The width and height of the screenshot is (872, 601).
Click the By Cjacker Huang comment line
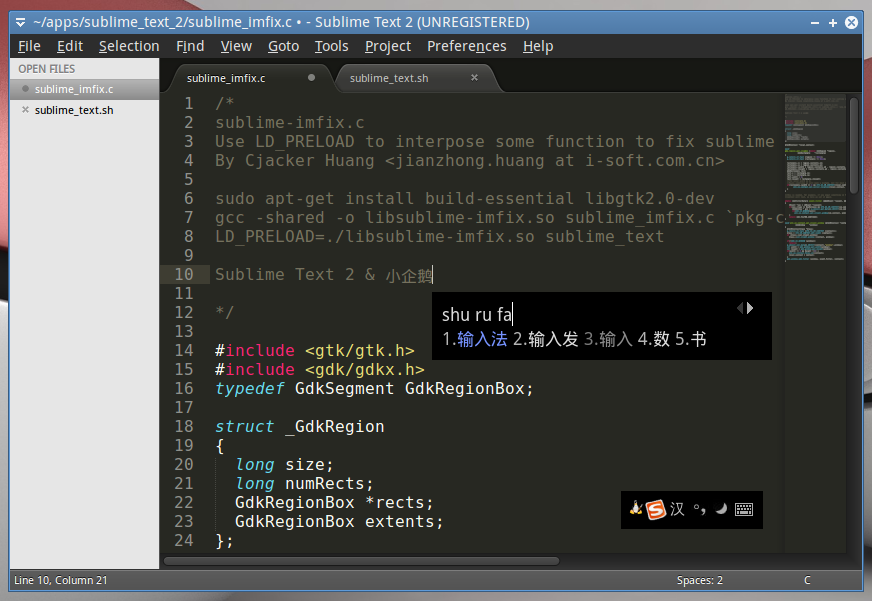pyautogui.click(x=470, y=161)
